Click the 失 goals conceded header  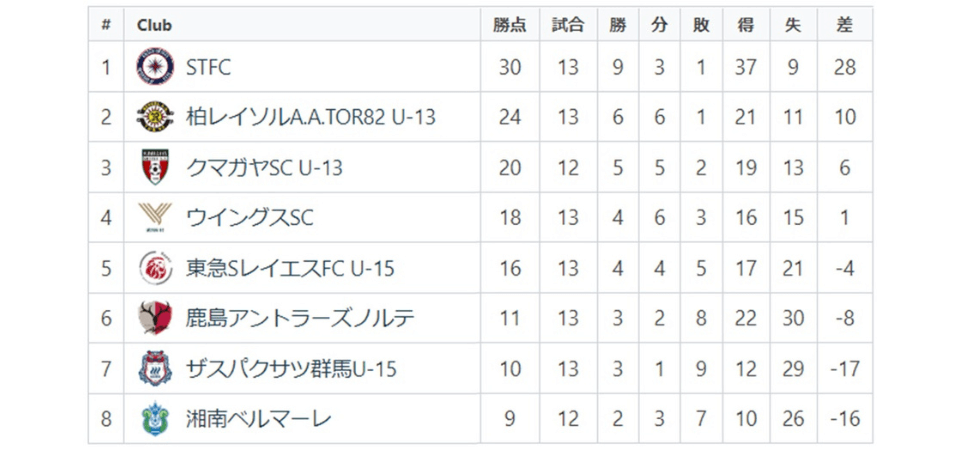[793, 25]
